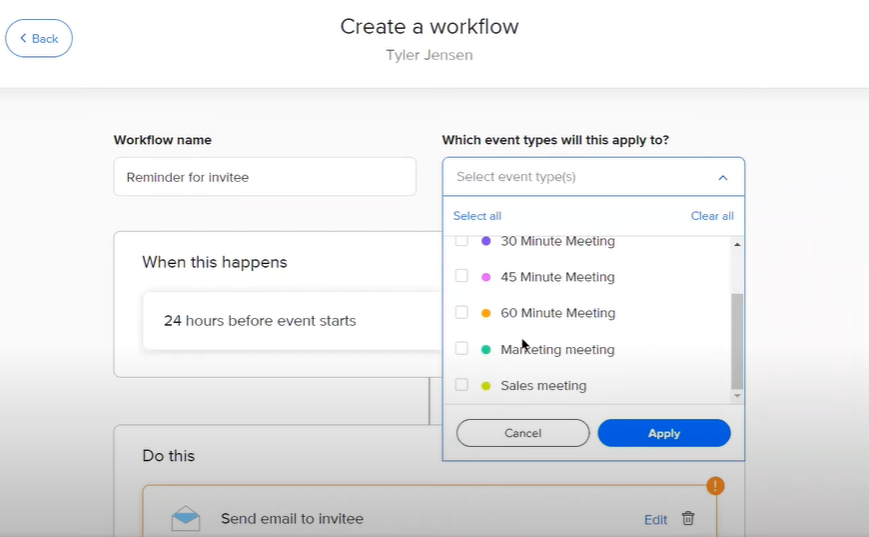This screenshot has width=869, height=537.
Task: Click the Sales meeting label
Action: [x=543, y=385]
